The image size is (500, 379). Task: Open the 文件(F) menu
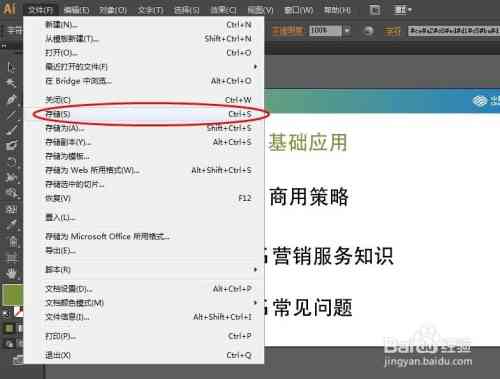[41, 10]
